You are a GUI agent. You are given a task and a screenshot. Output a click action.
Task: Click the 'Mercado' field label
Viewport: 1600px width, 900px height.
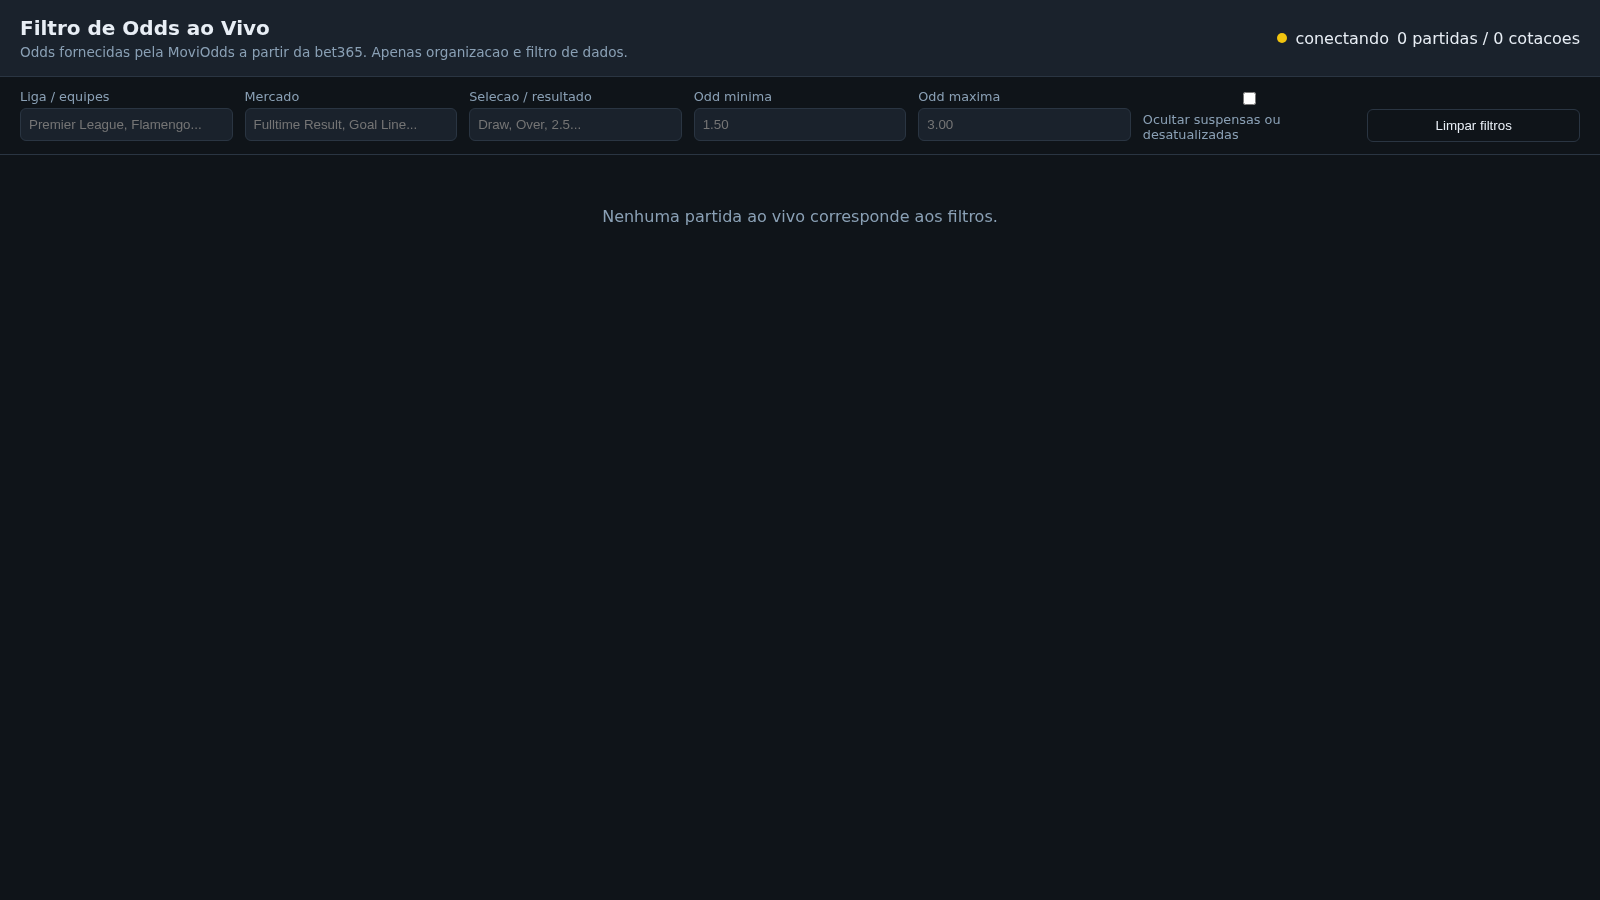pyautogui.click(x=272, y=96)
